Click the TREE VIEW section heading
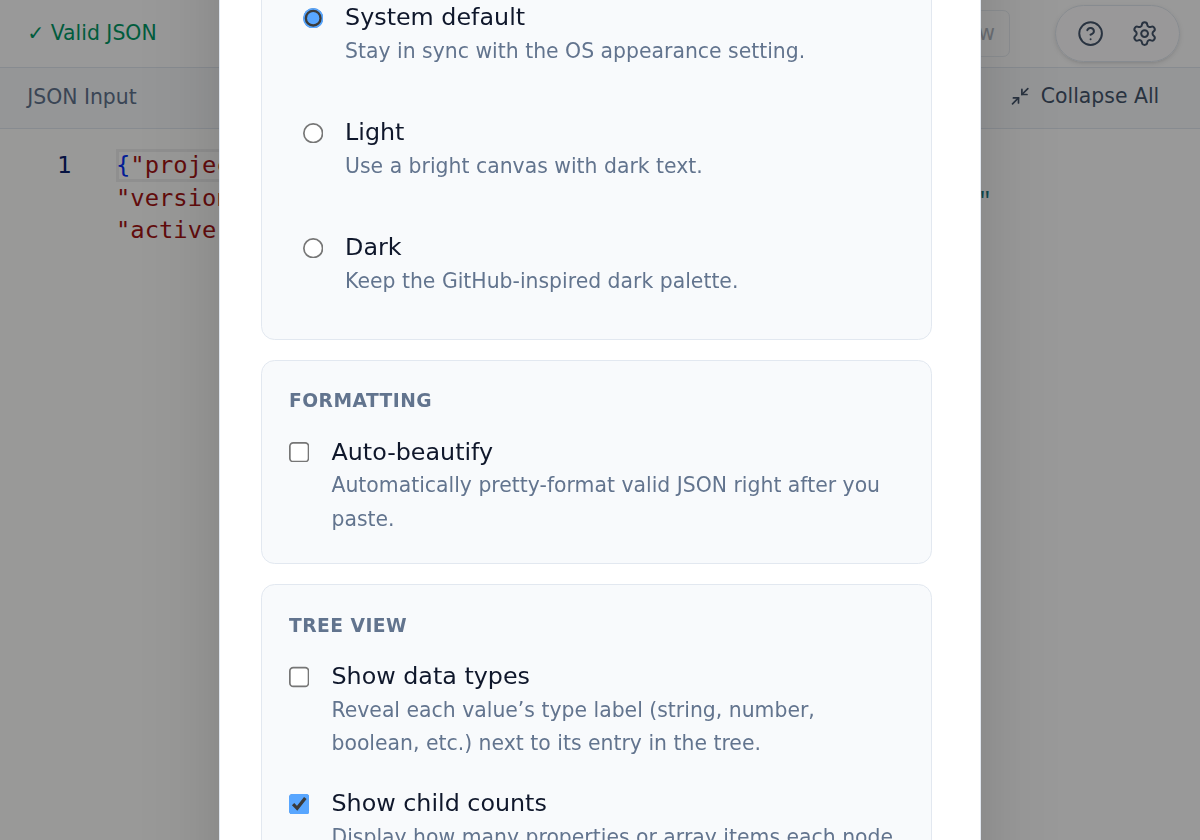 pyautogui.click(x=347, y=625)
